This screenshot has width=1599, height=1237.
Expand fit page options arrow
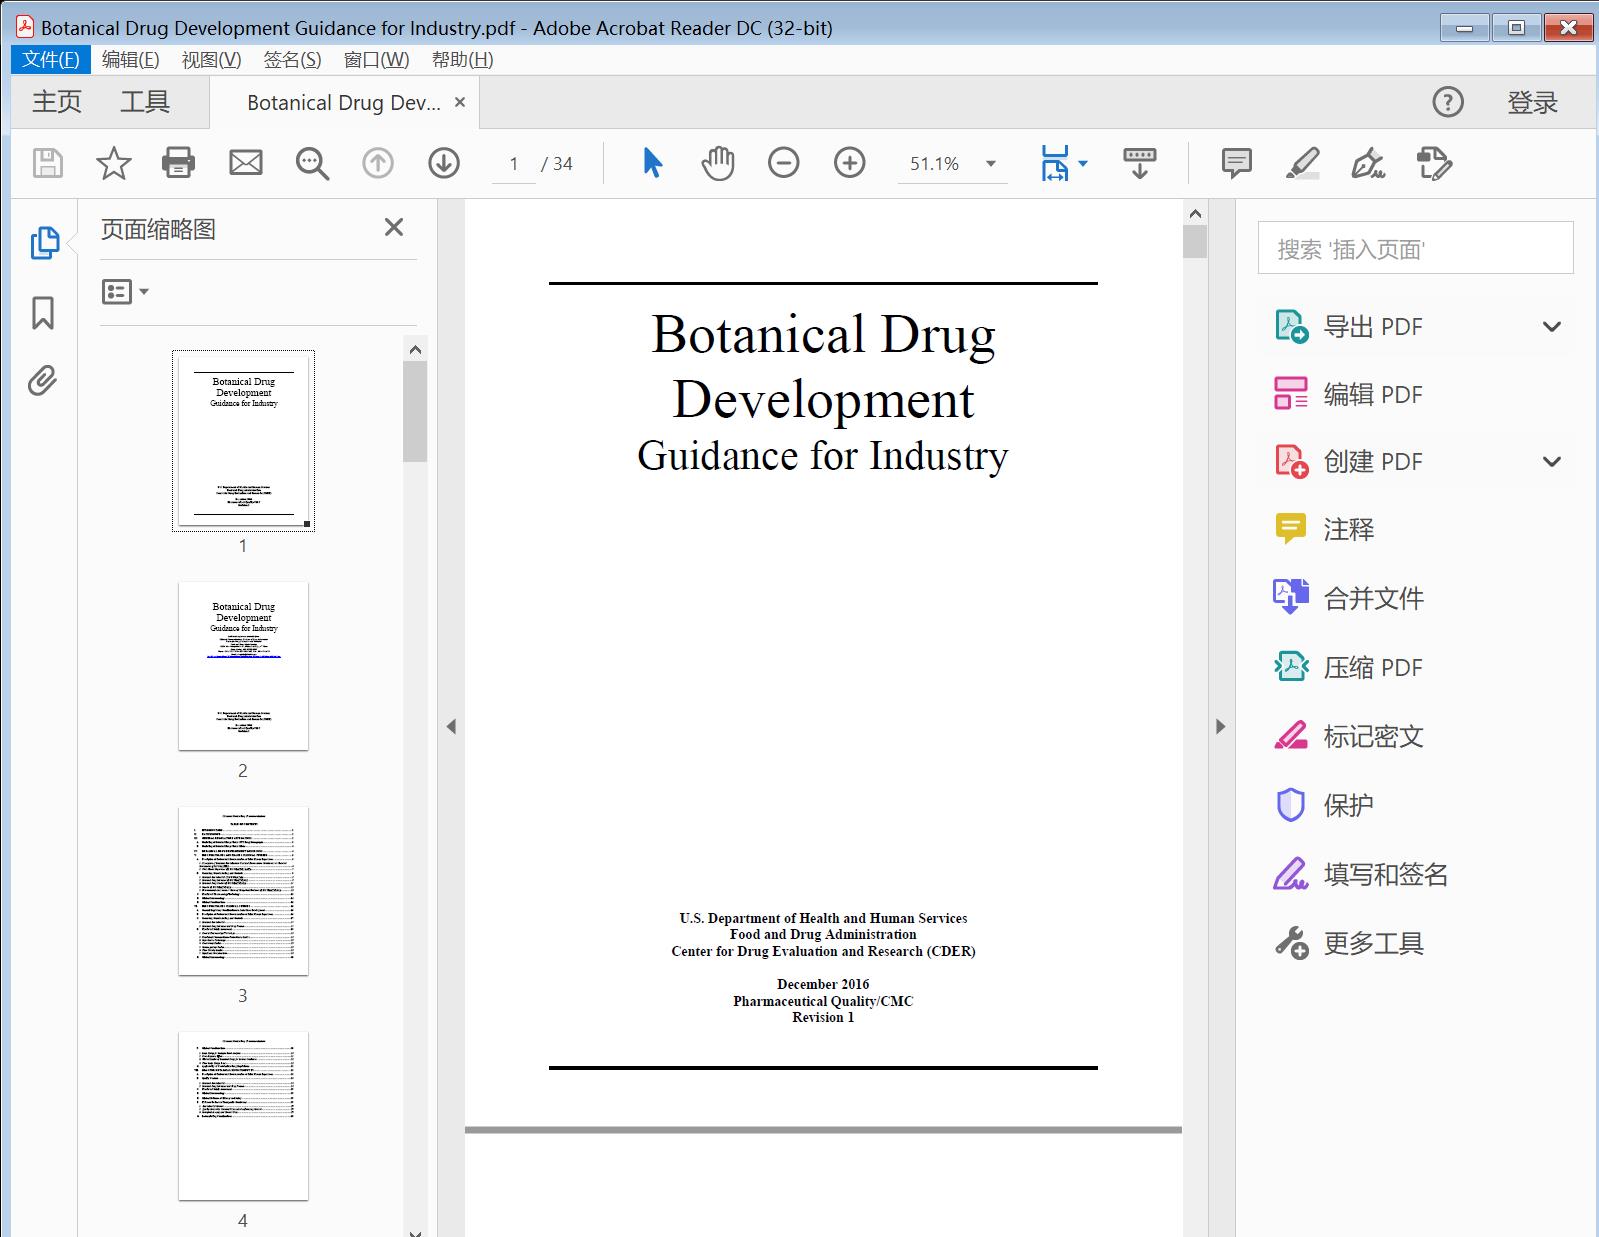click(1083, 164)
